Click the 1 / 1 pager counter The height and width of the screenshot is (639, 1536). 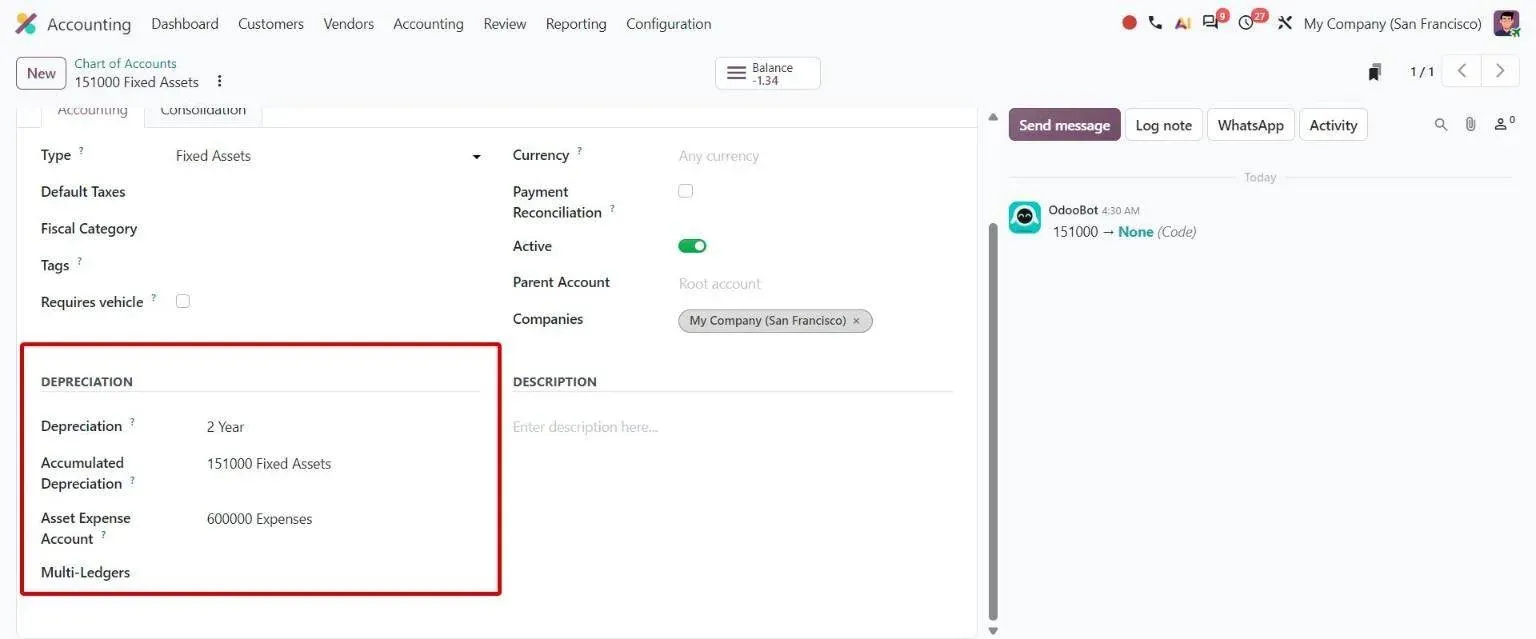pyautogui.click(x=1421, y=72)
